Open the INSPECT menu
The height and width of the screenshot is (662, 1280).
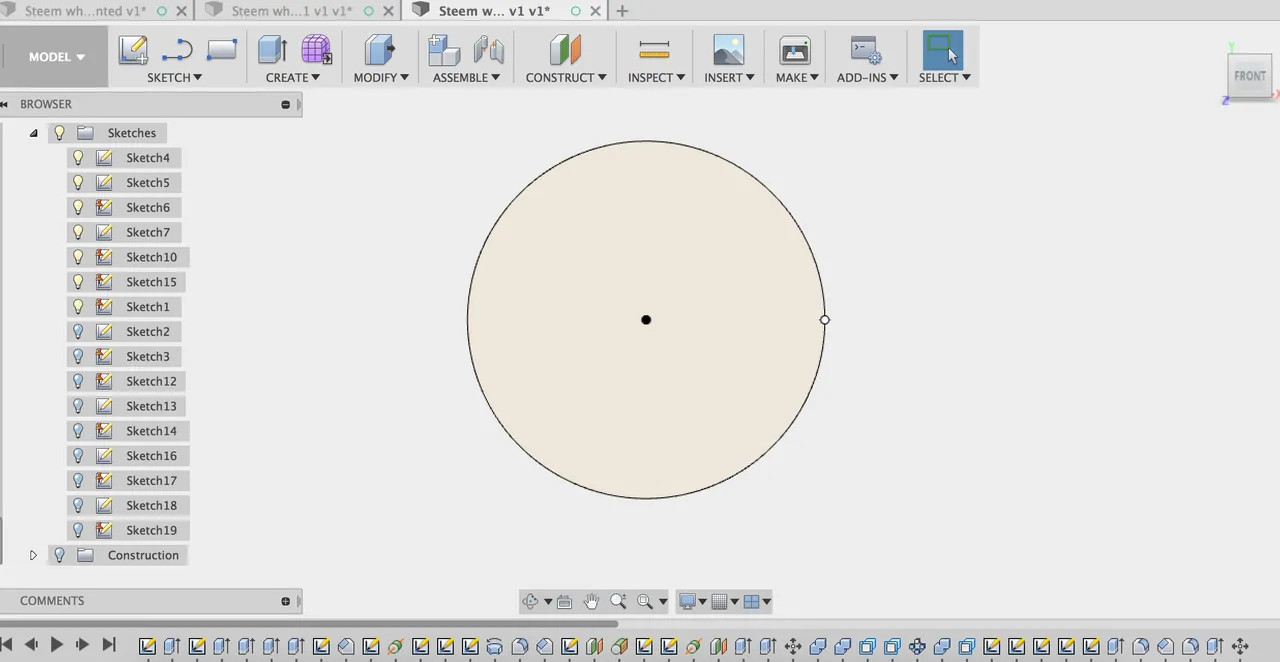click(656, 77)
